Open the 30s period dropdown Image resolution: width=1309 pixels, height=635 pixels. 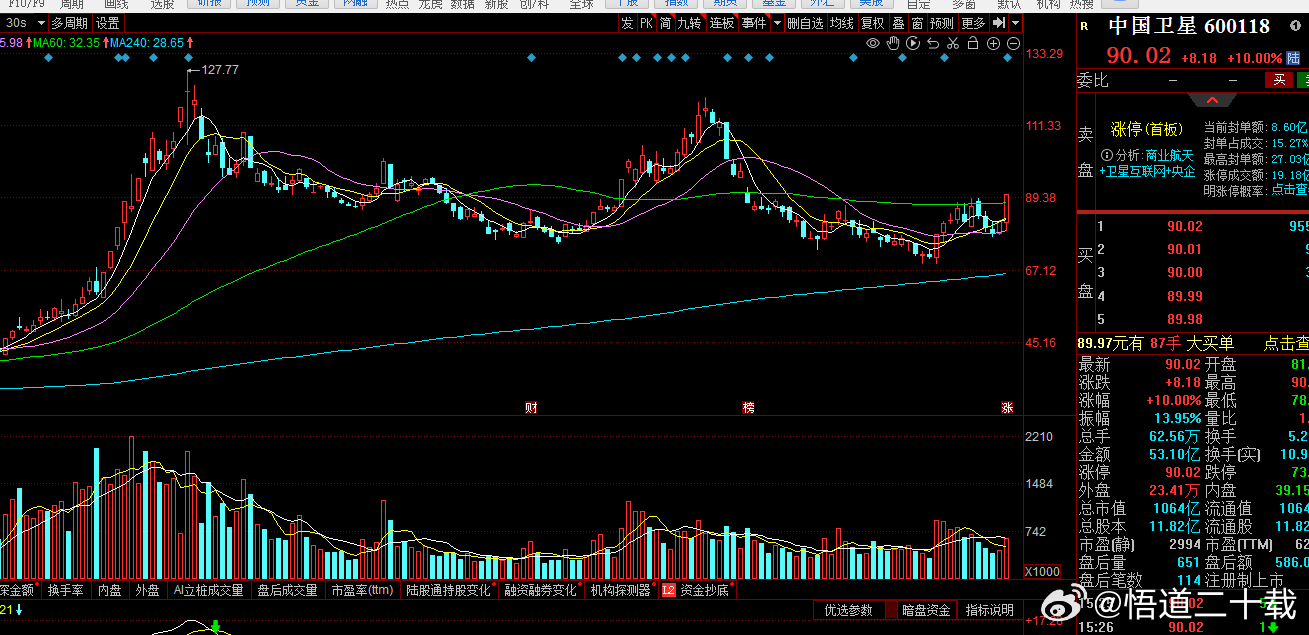(x=24, y=23)
